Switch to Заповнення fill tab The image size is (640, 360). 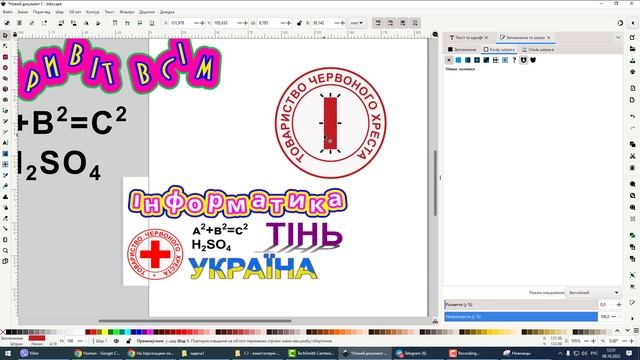(462, 49)
